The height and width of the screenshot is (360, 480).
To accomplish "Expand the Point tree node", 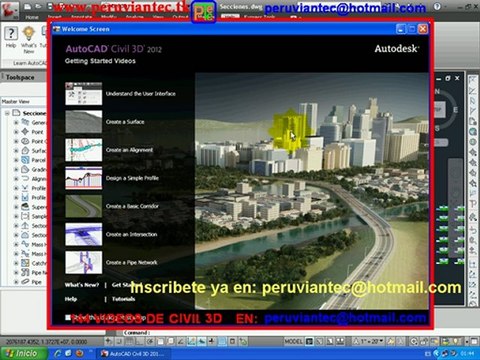I will tap(16, 132).
